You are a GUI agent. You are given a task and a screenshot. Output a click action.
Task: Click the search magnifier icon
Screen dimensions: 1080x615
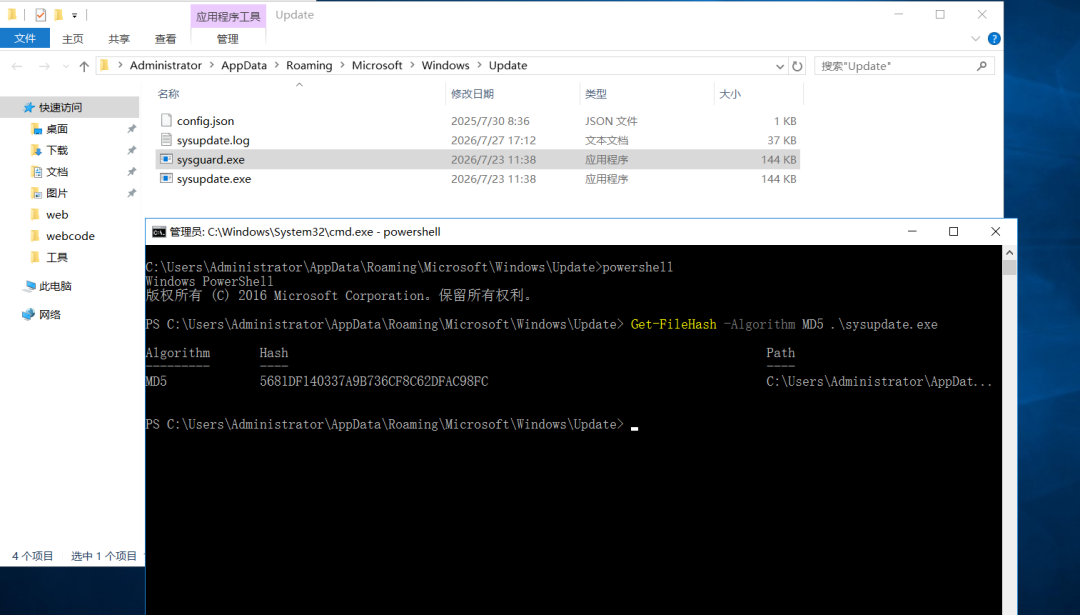click(x=982, y=66)
